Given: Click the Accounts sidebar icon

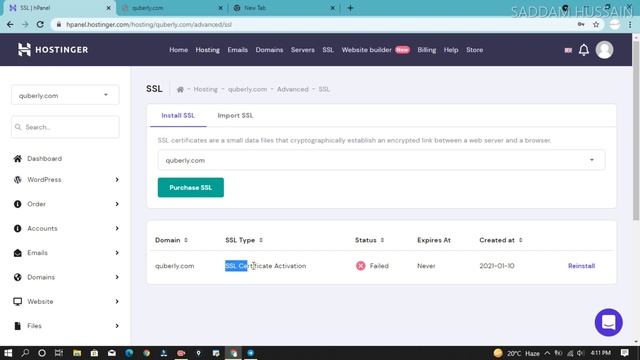Looking at the screenshot, I should [18, 229].
